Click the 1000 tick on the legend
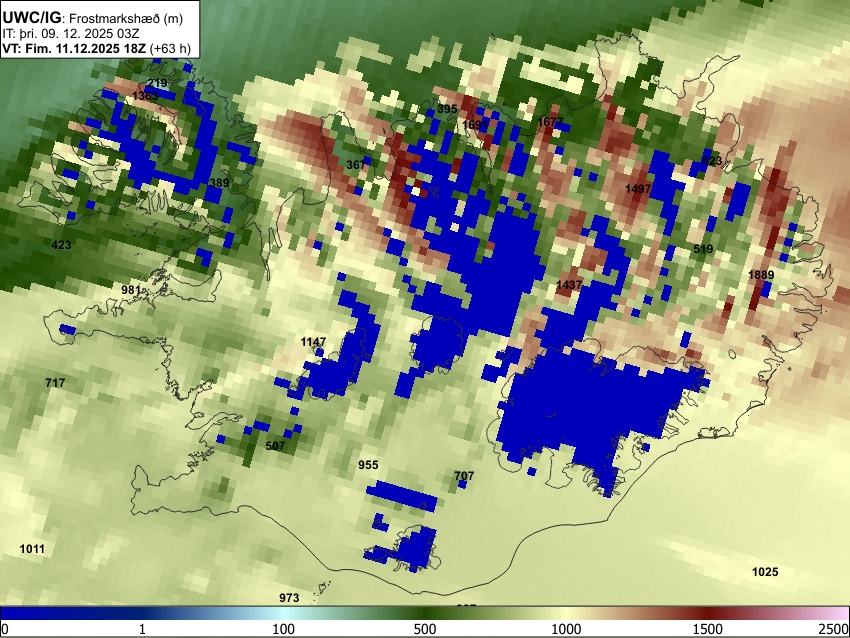Viewport: 850px width, 638px height. (x=566, y=629)
